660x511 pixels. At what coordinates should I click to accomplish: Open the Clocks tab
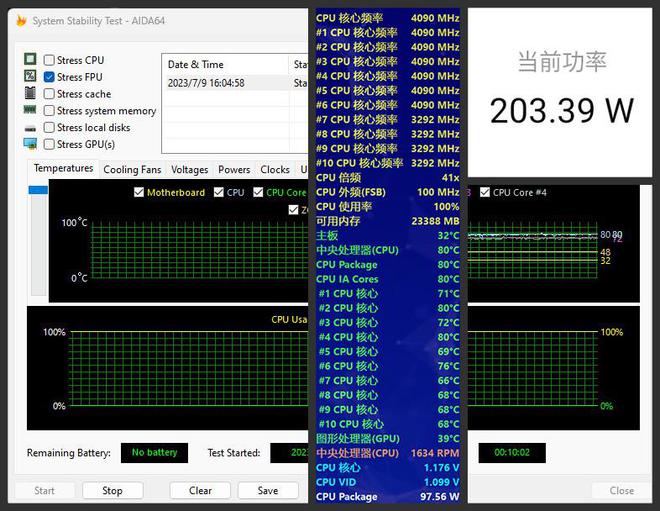coord(275,170)
